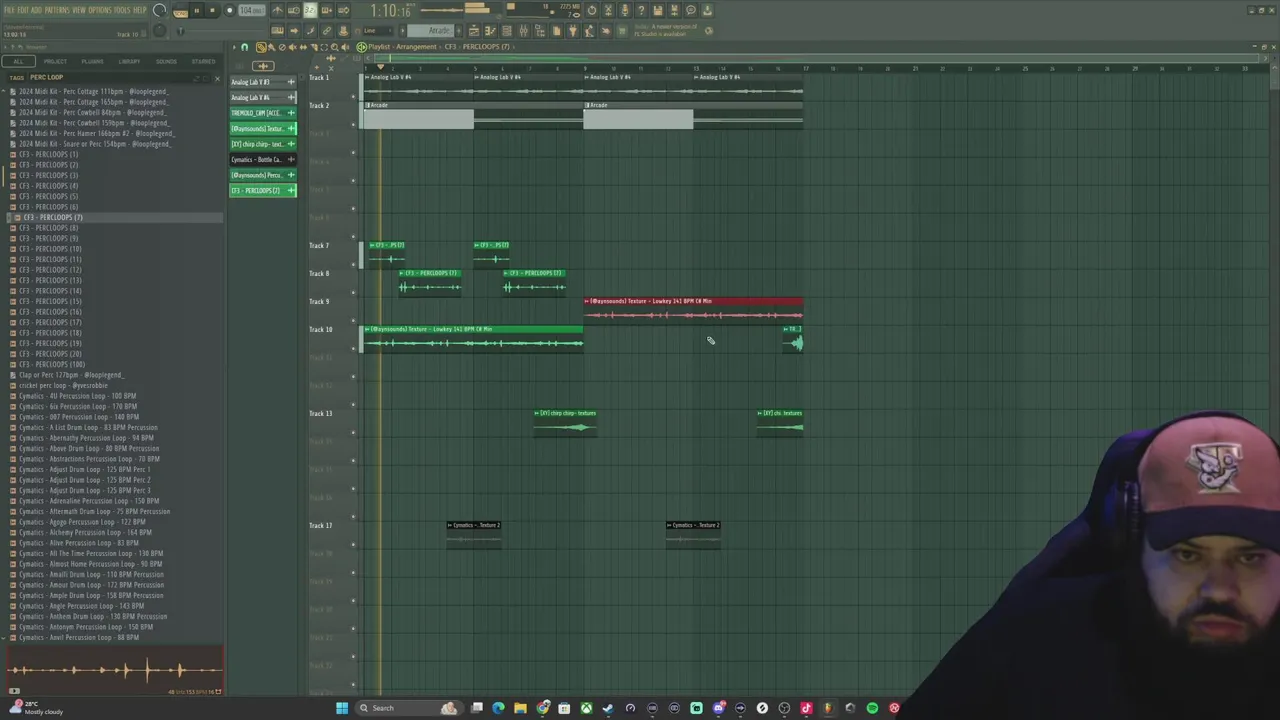Select 2024 Midi Kit - Perc Cowbell 84bpm
This screenshot has height=720, width=1280.
93,112
